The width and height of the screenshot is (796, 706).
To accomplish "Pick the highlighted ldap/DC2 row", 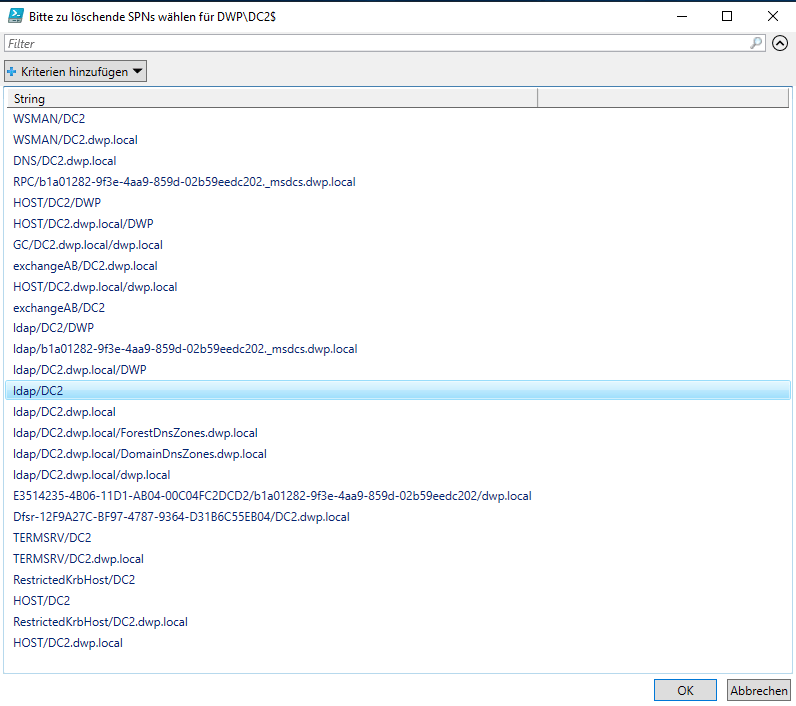I will point(38,391).
